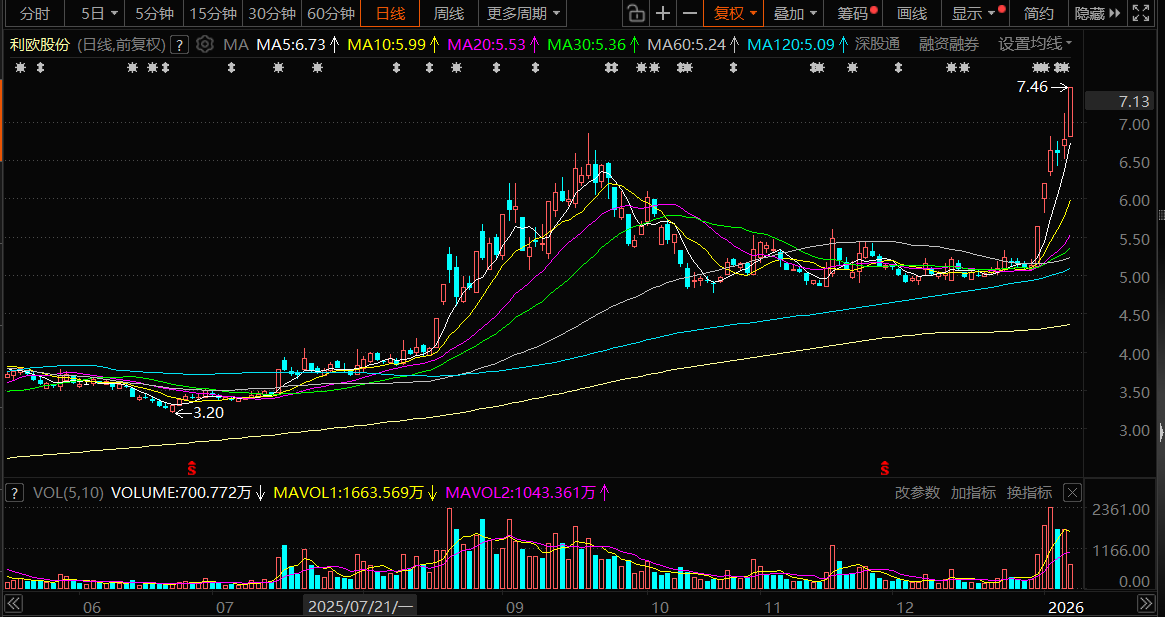Close the volume indicator panel with X
1165x617 pixels.
point(1071,492)
